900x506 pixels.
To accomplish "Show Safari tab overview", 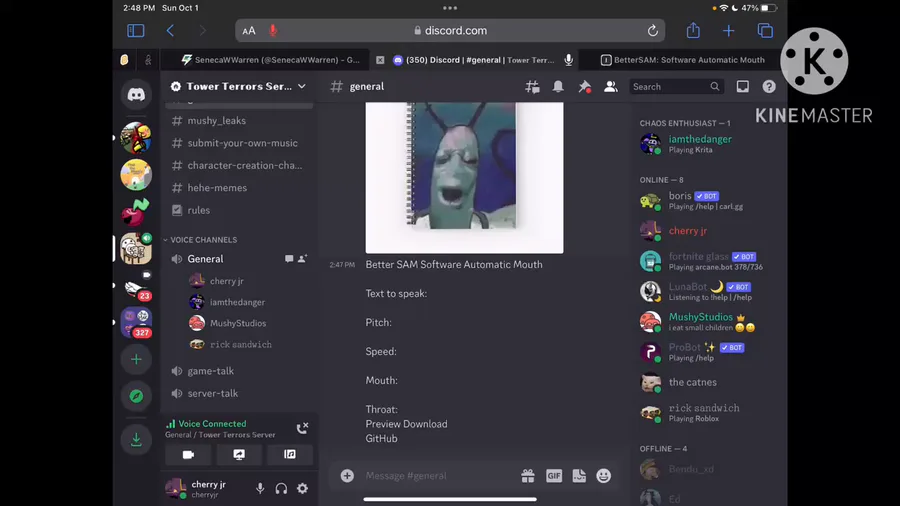I will 765,30.
